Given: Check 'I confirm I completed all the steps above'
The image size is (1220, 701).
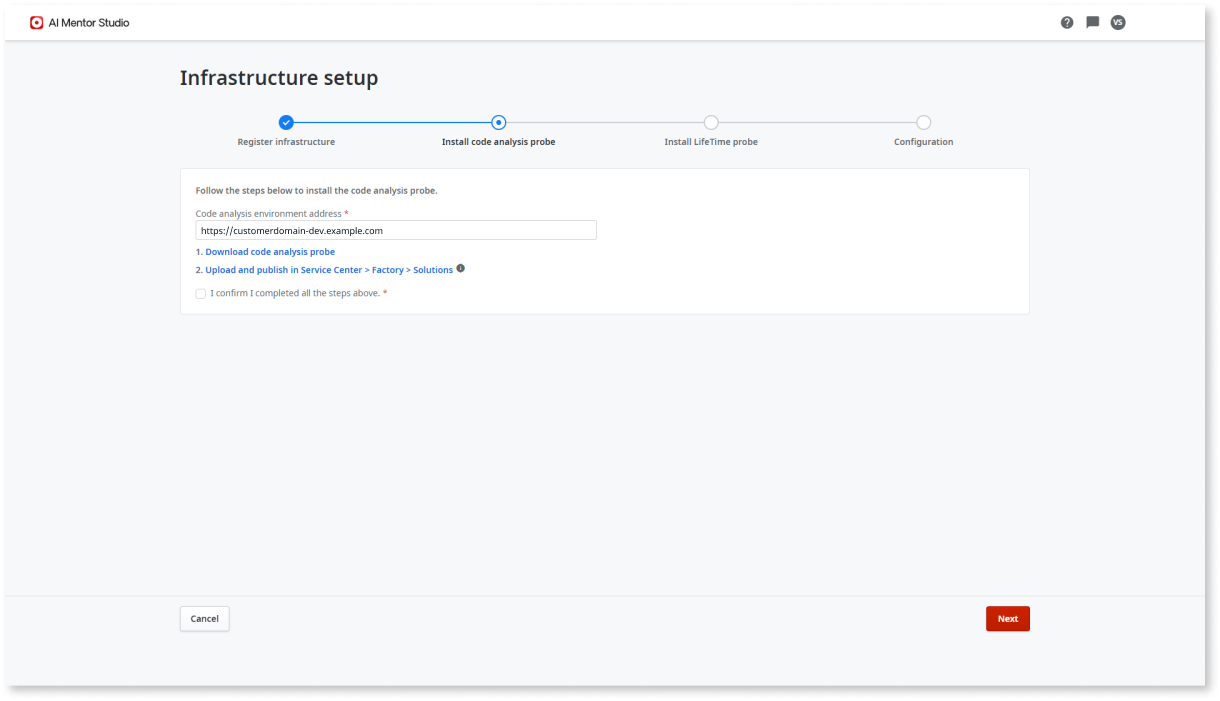Looking at the screenshot, I should [x=200, y=293].
